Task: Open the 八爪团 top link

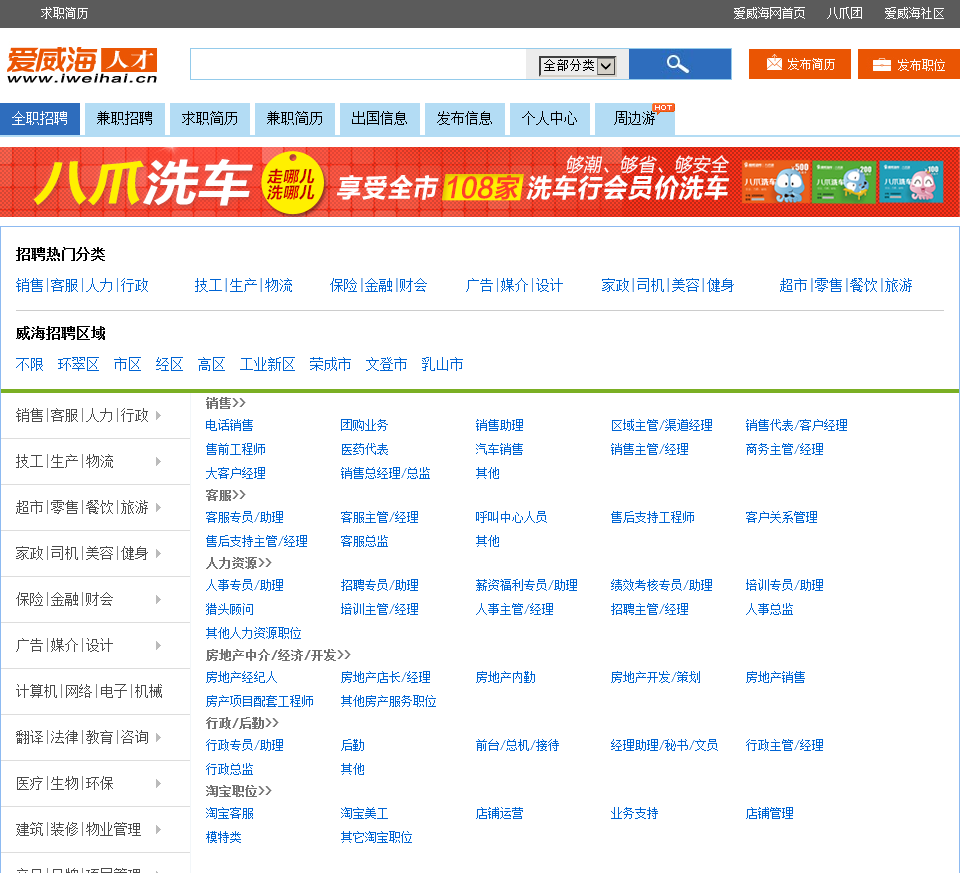Action: pyautogui.click(x=845, y=13)
